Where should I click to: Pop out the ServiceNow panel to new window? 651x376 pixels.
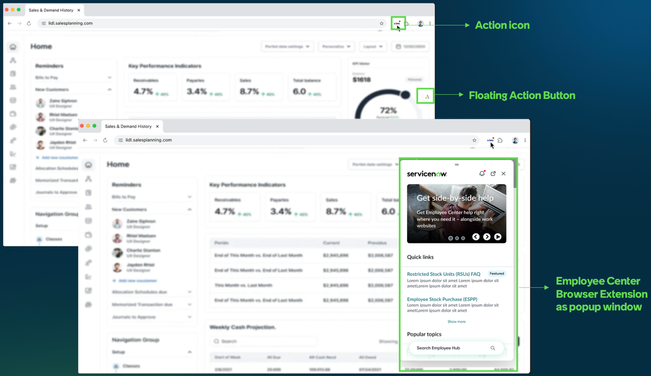(493, 173)
